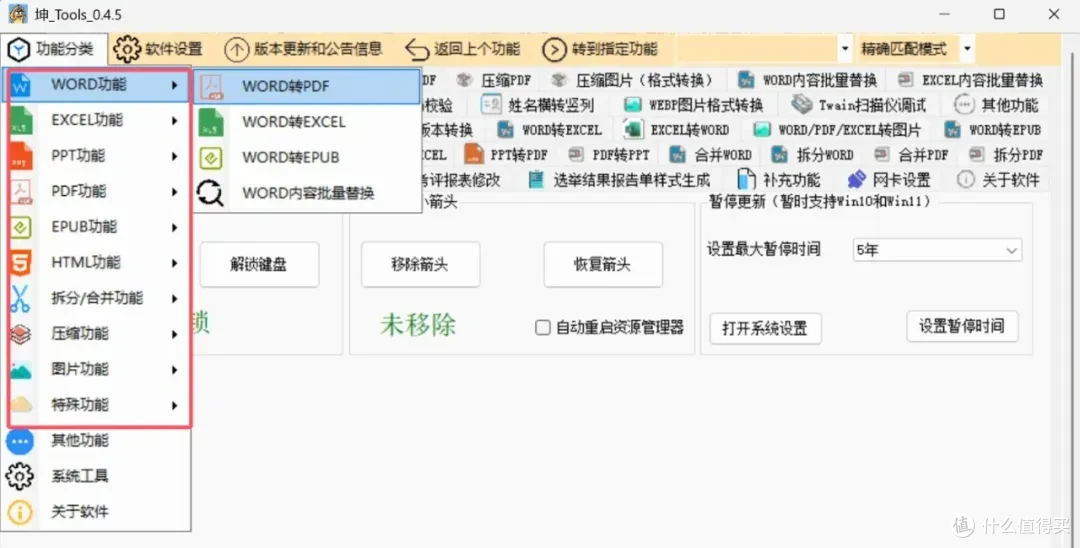Click the layers icon beside 压缩功能
This screenshot has height=548, width=1080.
(x=21, y=335)
